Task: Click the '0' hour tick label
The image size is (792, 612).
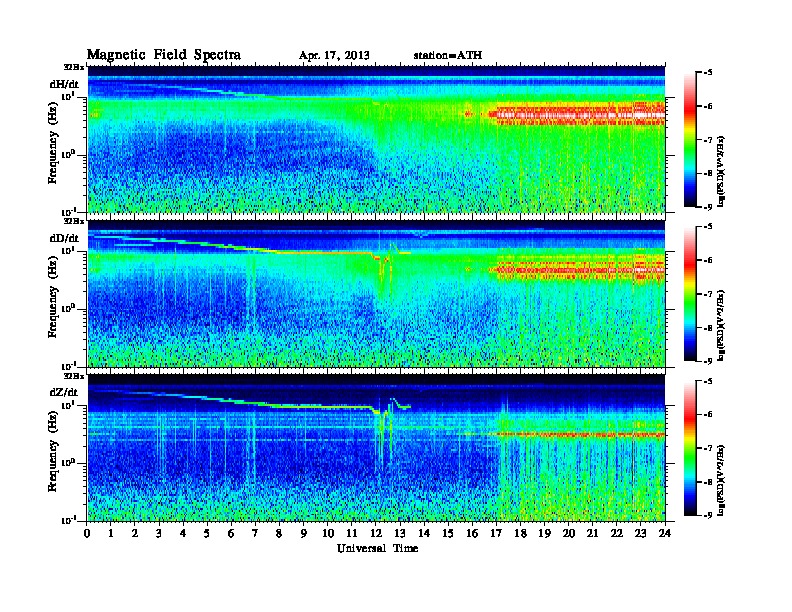Action: (x=87, y=534)
